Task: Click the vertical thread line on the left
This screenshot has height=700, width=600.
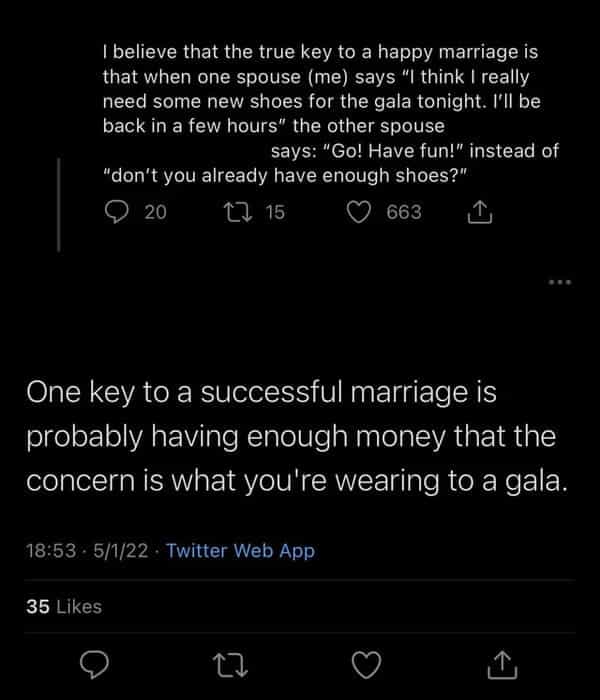Action: [59, 200]
